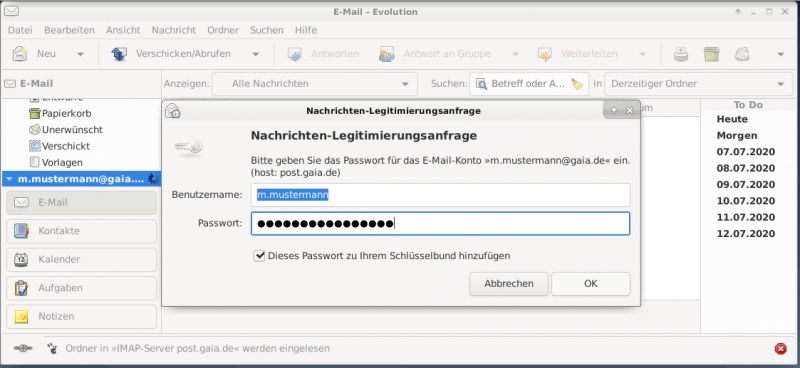Click the Neu new-mail icon
Viewport: 800px width, 368px height.
point(20,54)
